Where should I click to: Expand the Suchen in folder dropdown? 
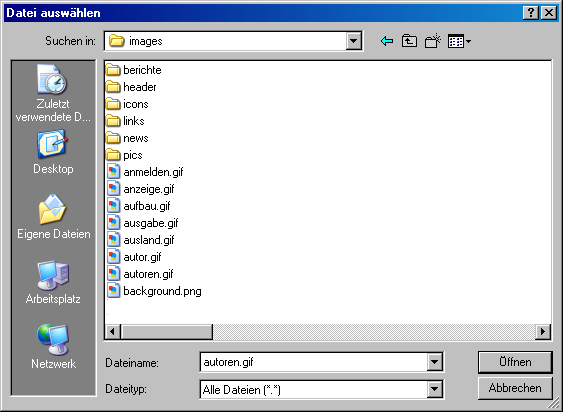pyautogui.click(x=354, y=41)
